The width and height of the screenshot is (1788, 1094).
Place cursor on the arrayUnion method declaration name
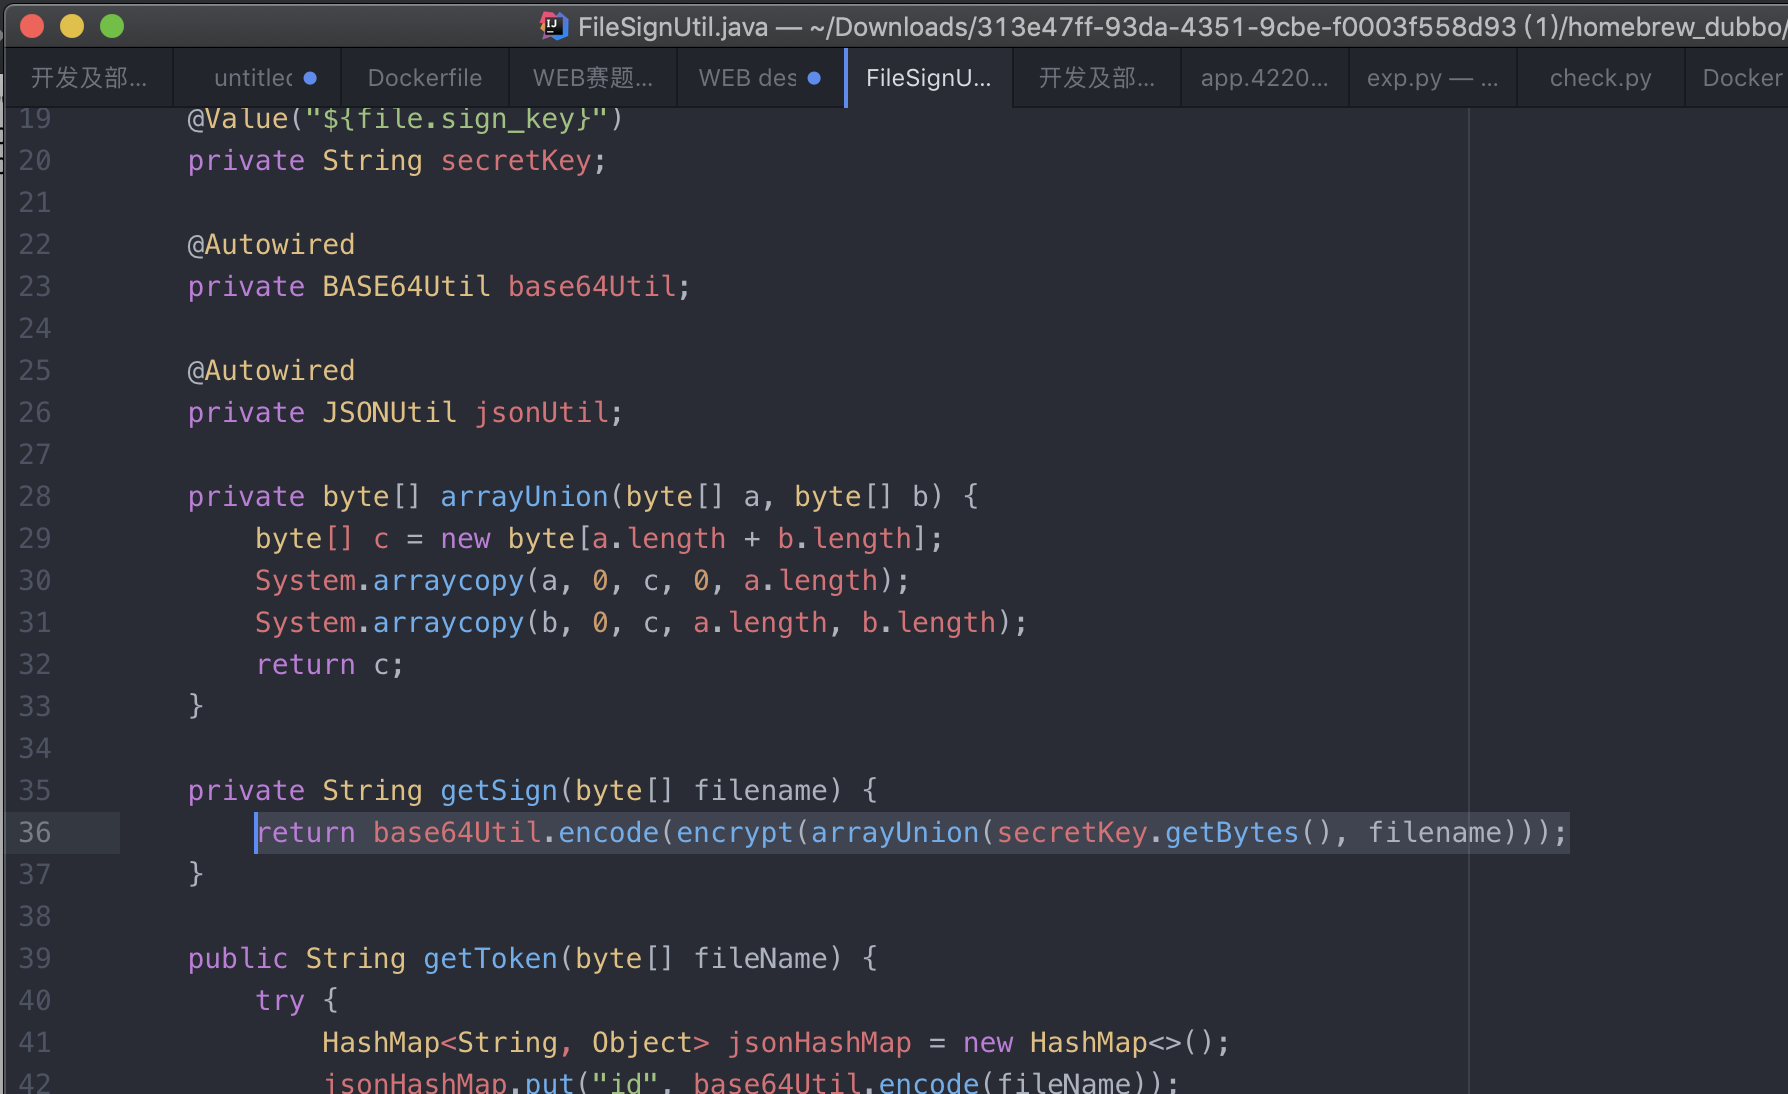524,496
